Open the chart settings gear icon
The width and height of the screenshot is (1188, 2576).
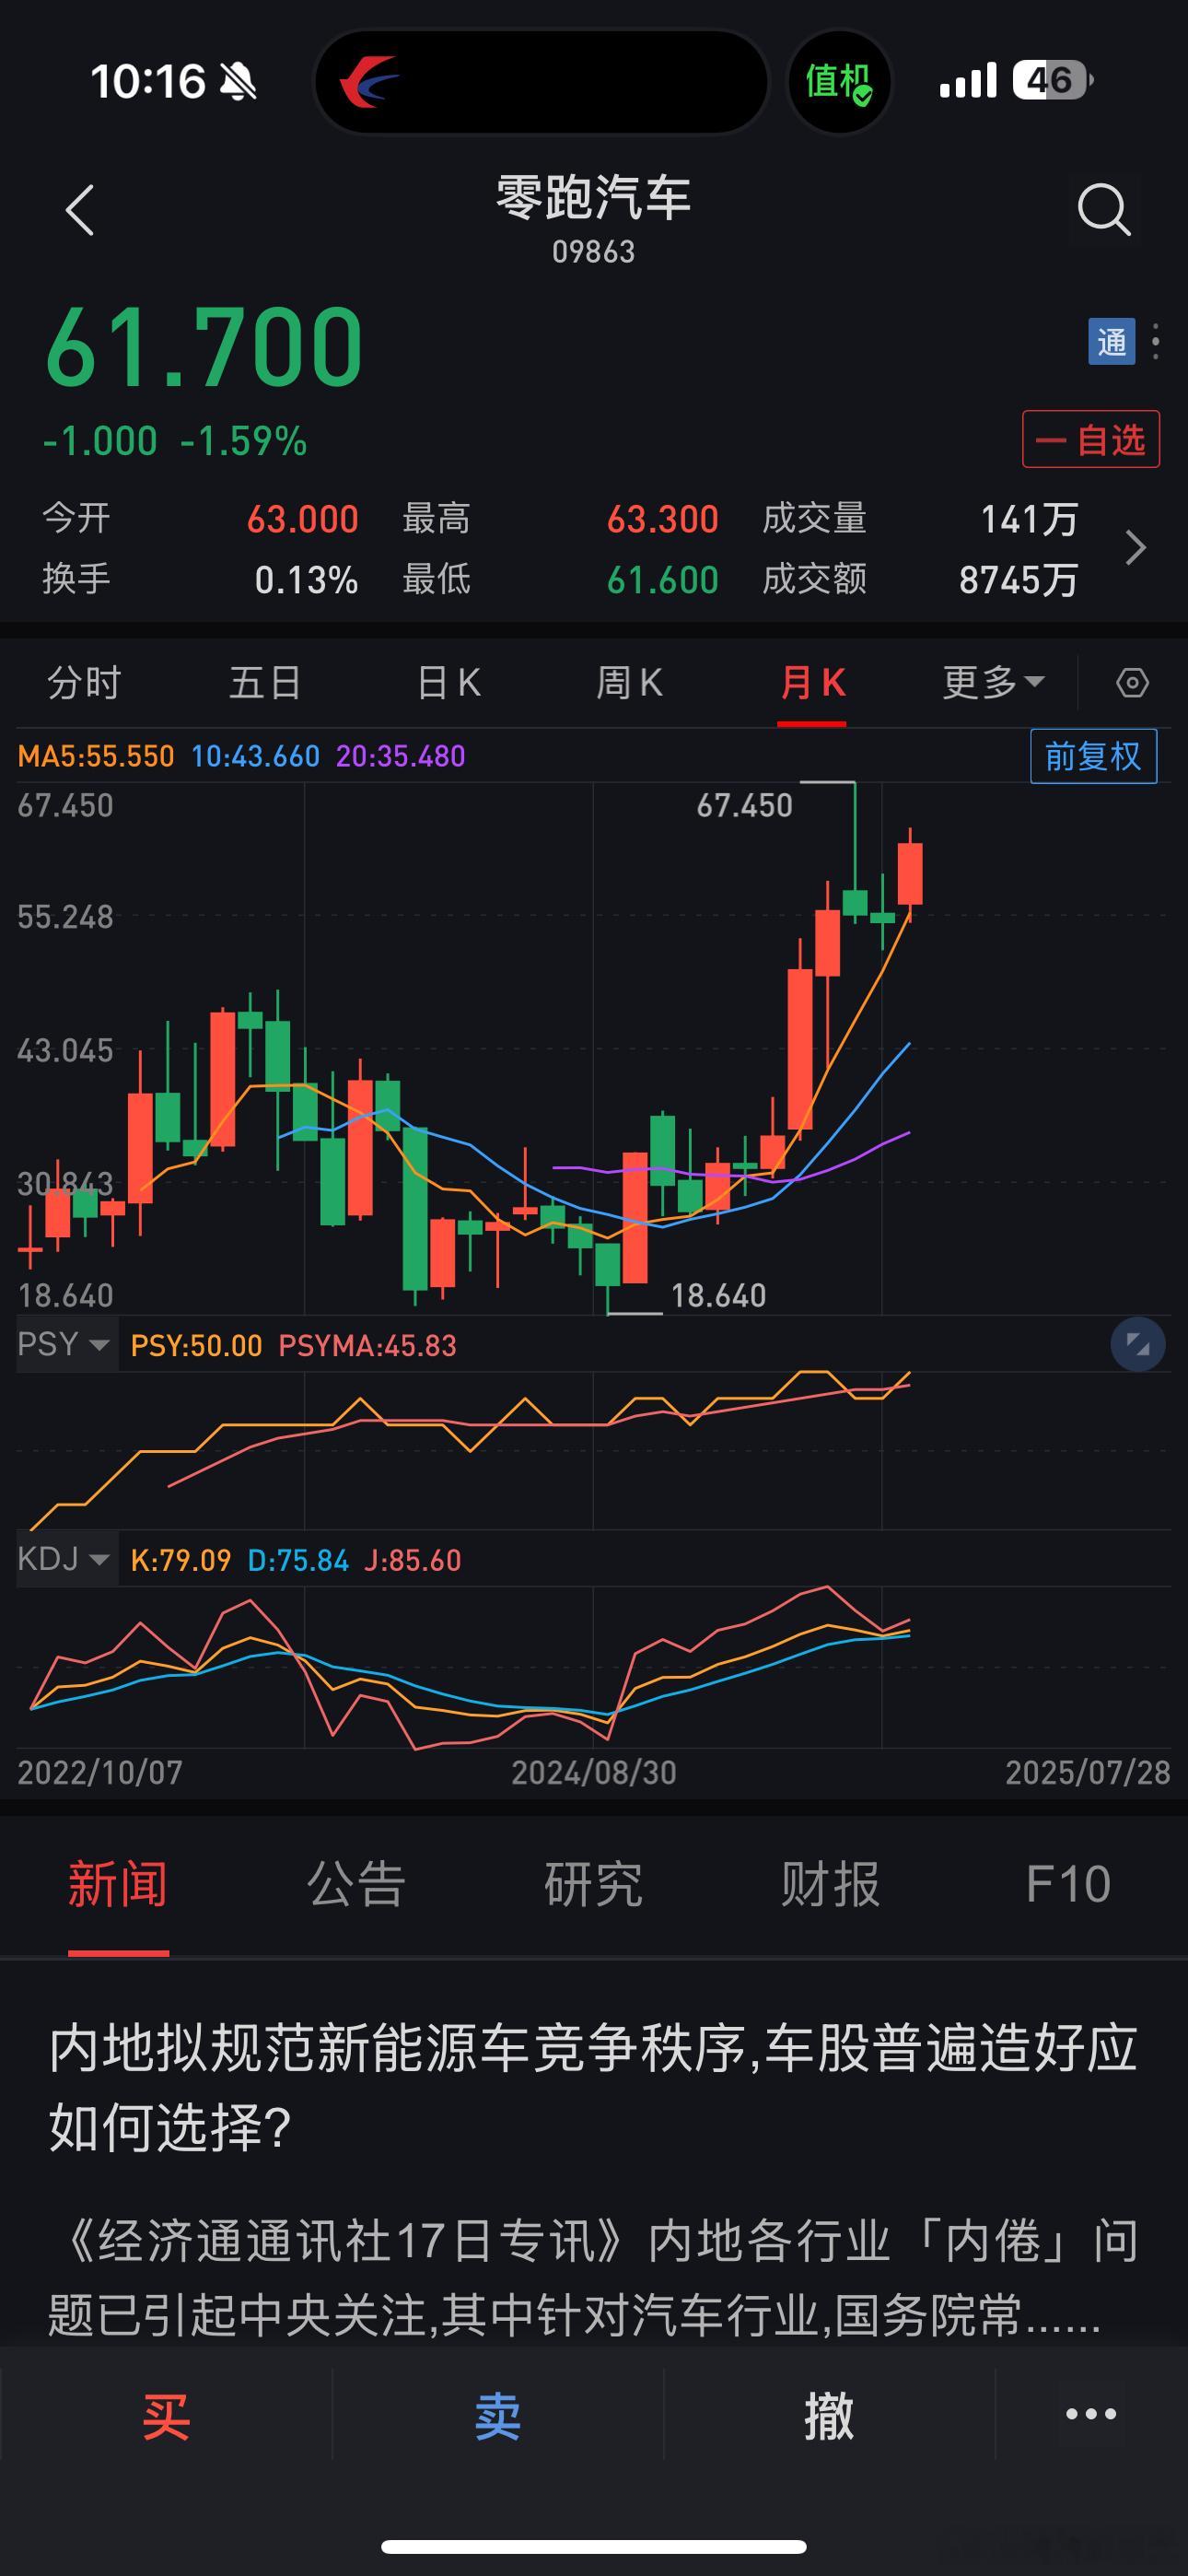pos(1132,683)
